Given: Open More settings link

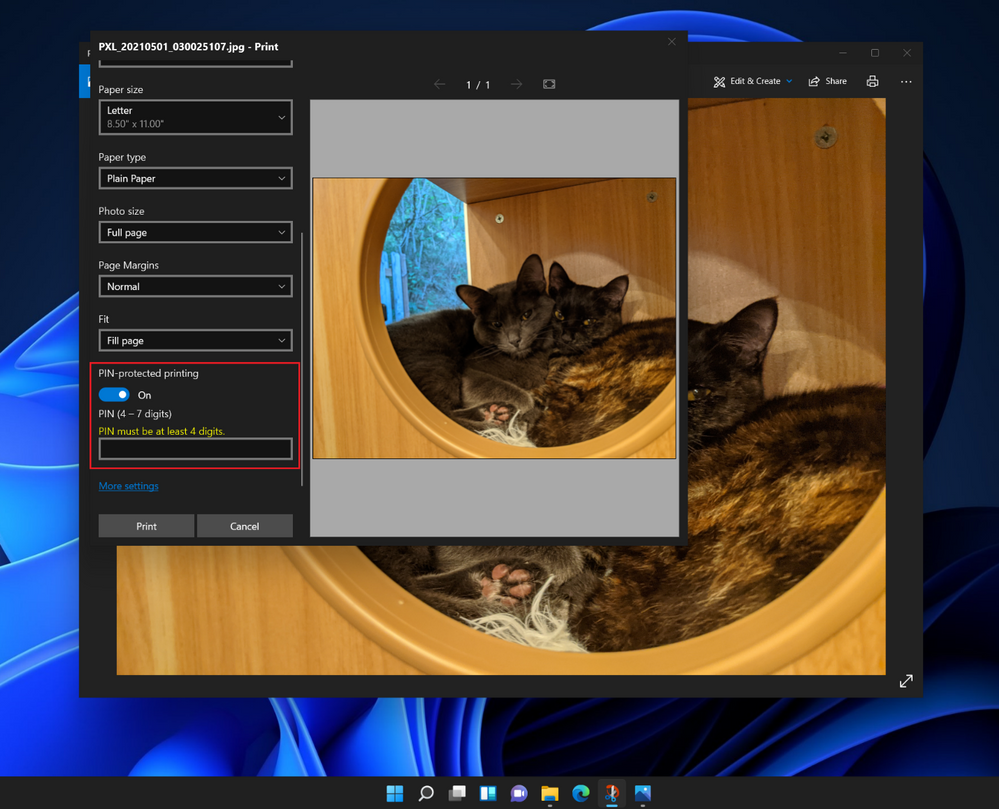Looking at the screenshot, I should tap(128, 486).
